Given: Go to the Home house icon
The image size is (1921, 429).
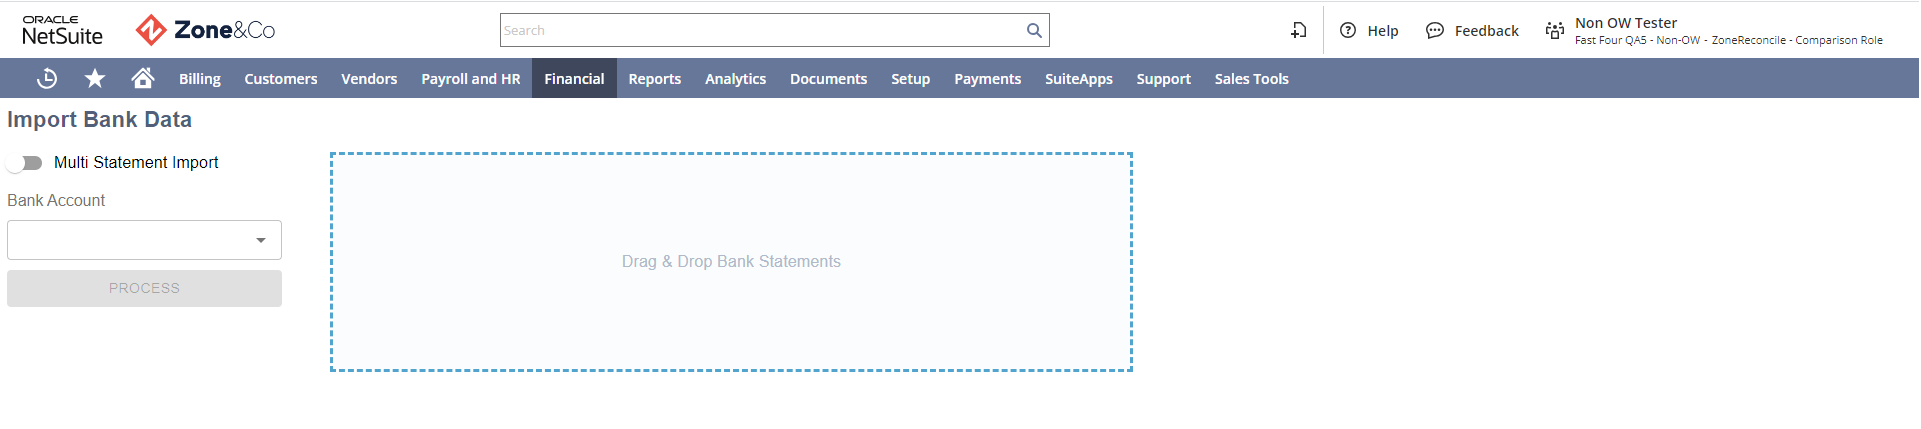Looking at the screenshot, I should 143,78.
